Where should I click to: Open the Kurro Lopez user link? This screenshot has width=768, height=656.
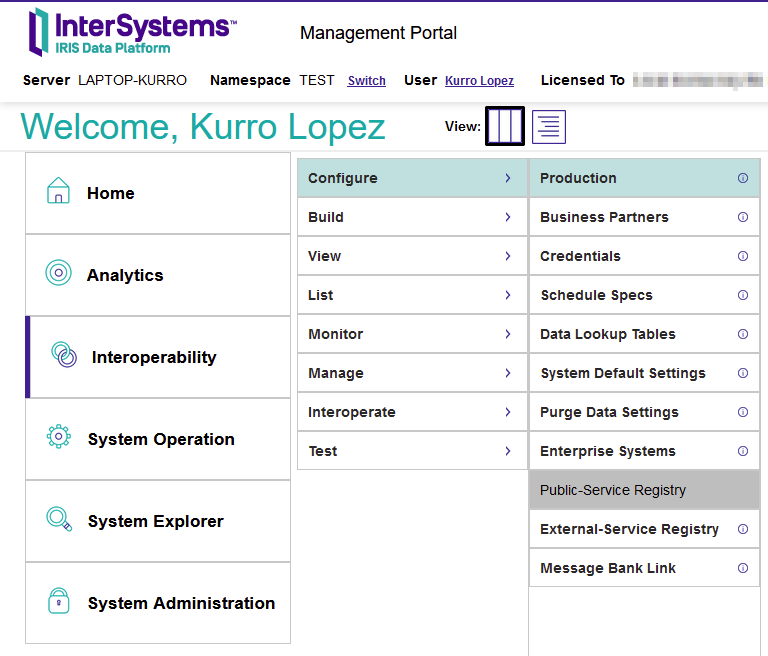pos(479,81)
